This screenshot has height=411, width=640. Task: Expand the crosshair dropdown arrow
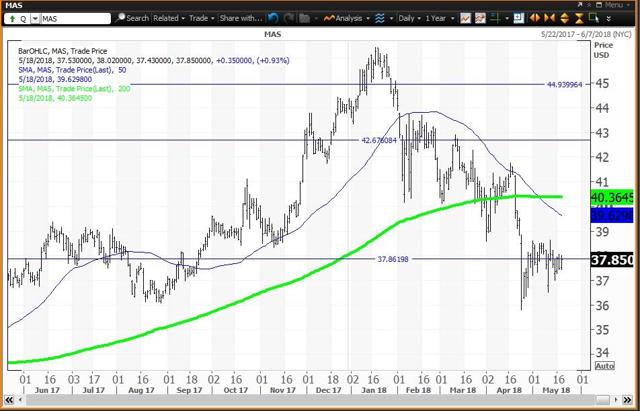(507, 19)
